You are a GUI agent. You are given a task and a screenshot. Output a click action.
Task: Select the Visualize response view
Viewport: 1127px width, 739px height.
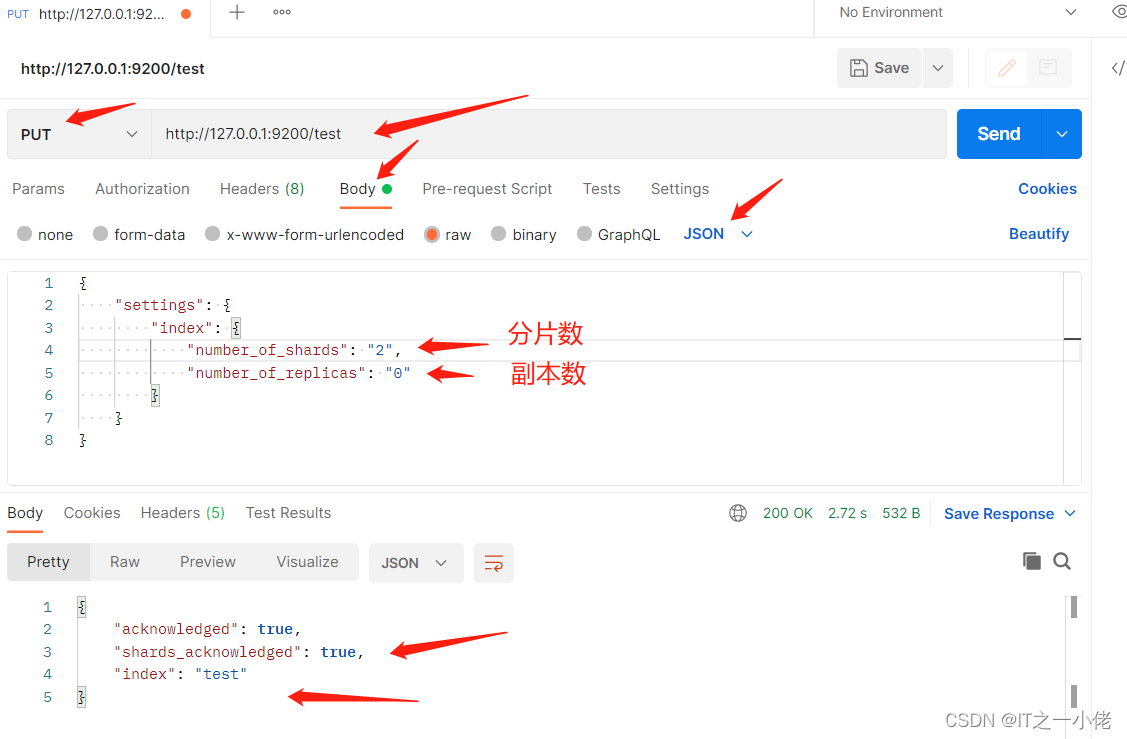(307, 562)
